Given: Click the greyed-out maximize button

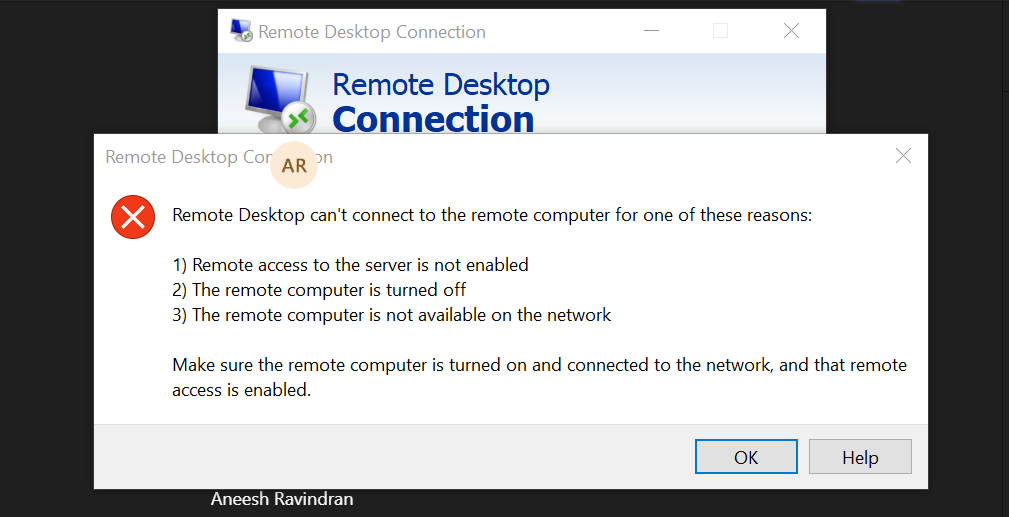Looking at the screenshot, I should (x=720, y=30).
